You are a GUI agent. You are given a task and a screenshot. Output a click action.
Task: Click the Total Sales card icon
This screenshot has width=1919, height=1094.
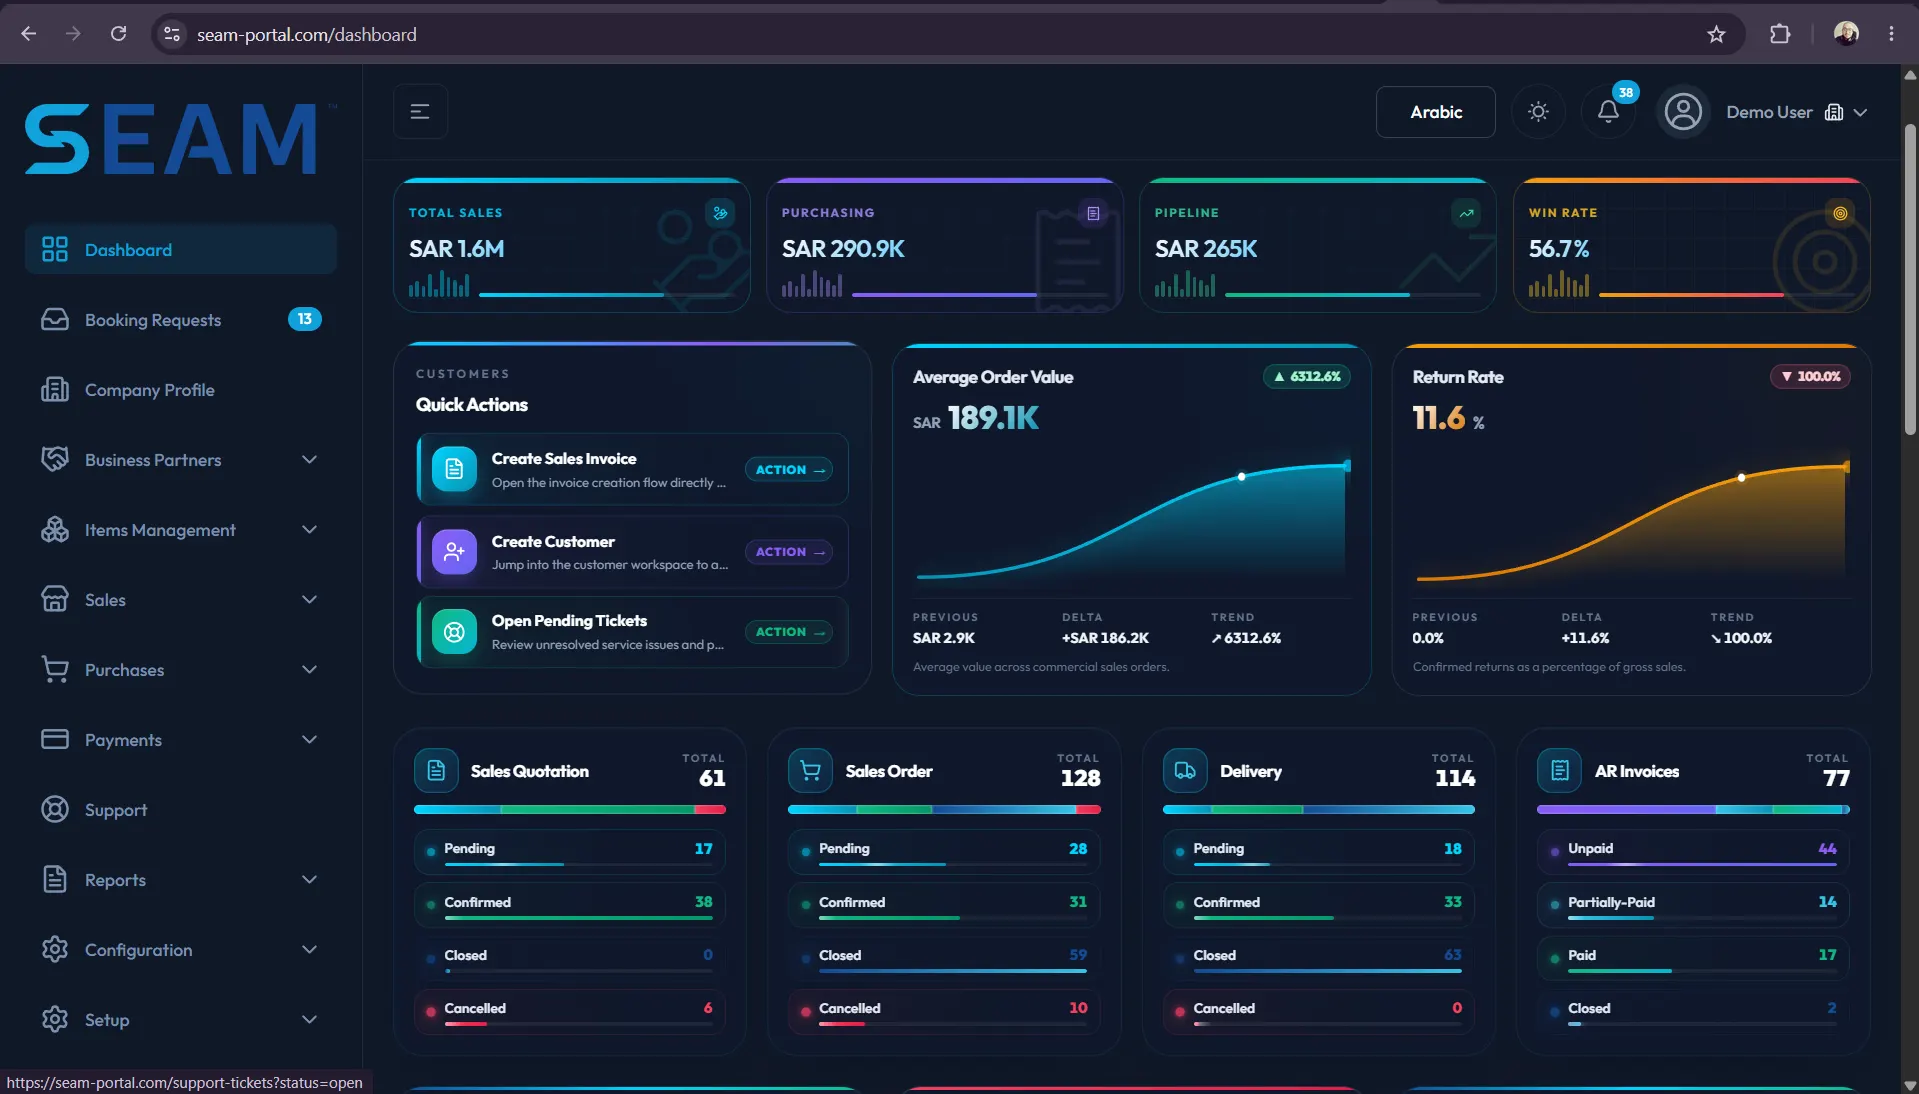tap(720, 213)
